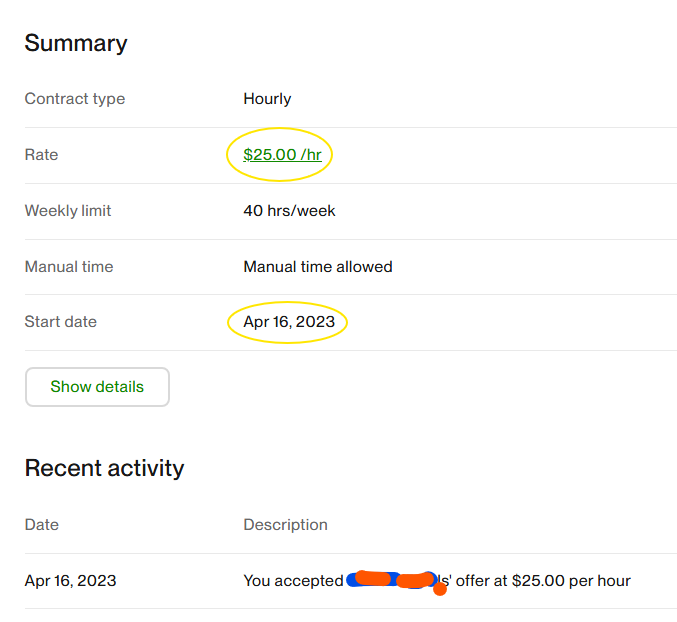Image resolution: width=677 pixels, height=622 pixels.
Task: Click the Rate label
Action: click(42, 155)
